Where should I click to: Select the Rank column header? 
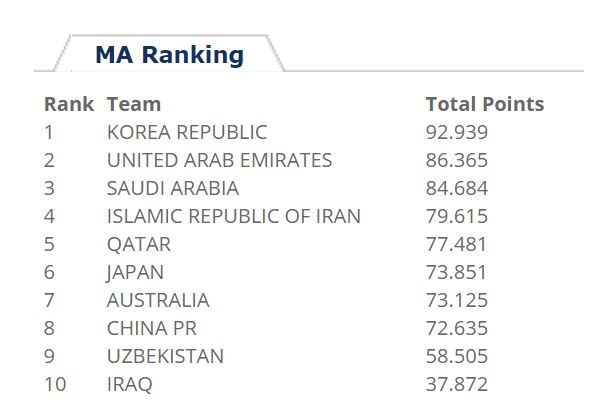point(69,104)
